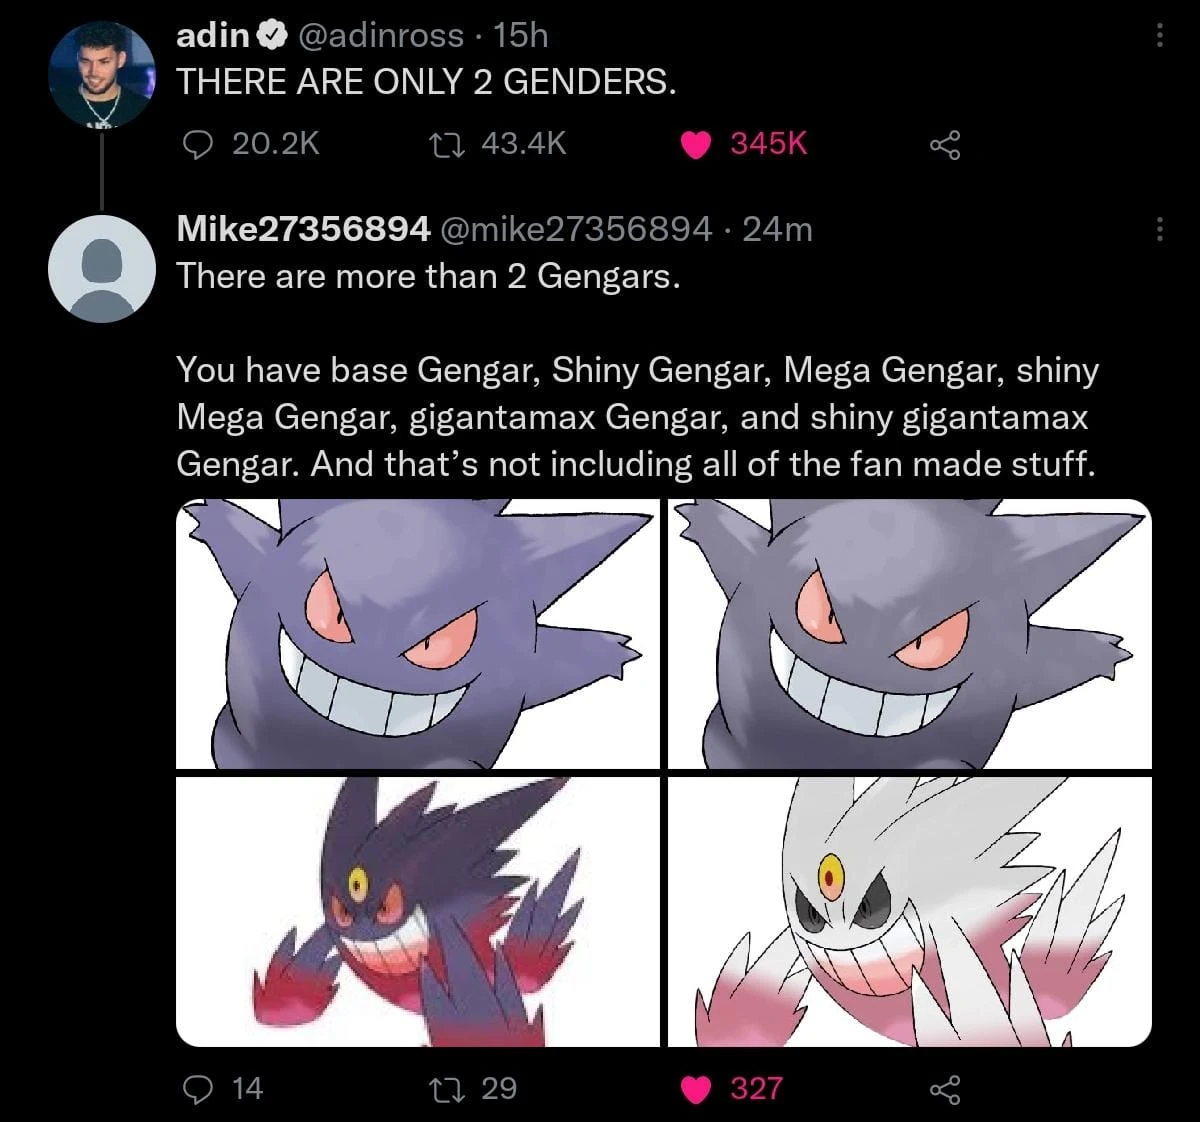Open @adinross profile via the username

[370, 35]
